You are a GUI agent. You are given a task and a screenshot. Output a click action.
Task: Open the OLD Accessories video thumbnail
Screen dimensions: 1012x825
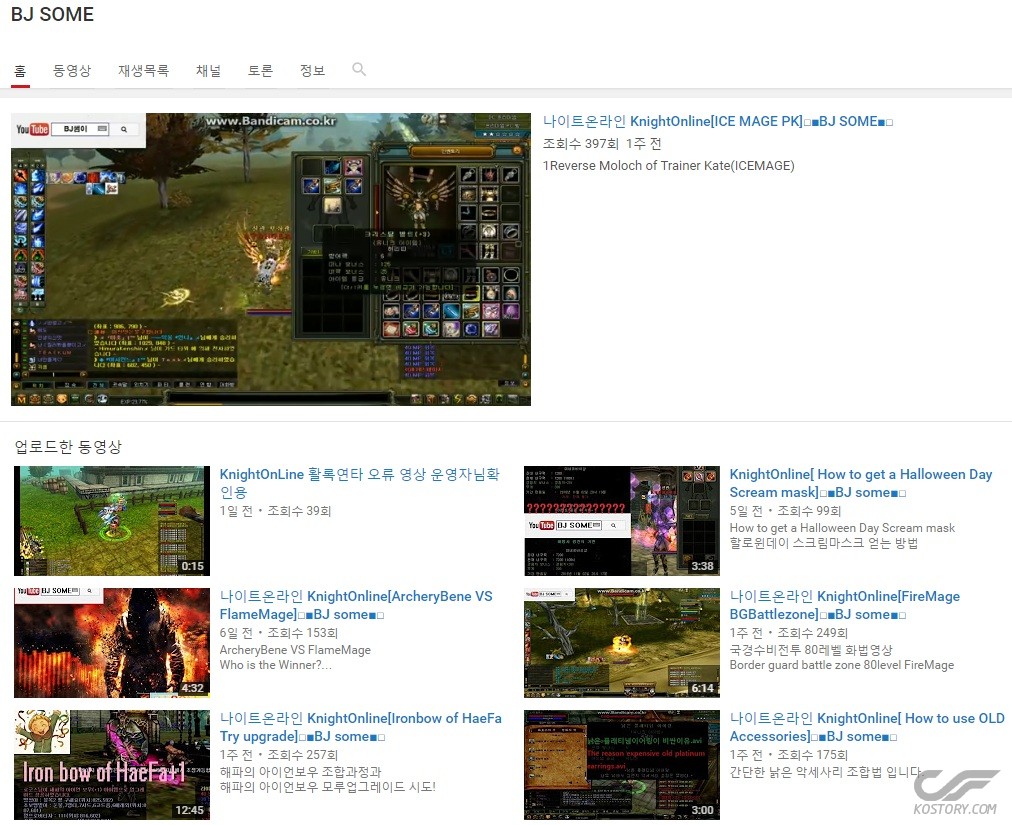[622, 764]
